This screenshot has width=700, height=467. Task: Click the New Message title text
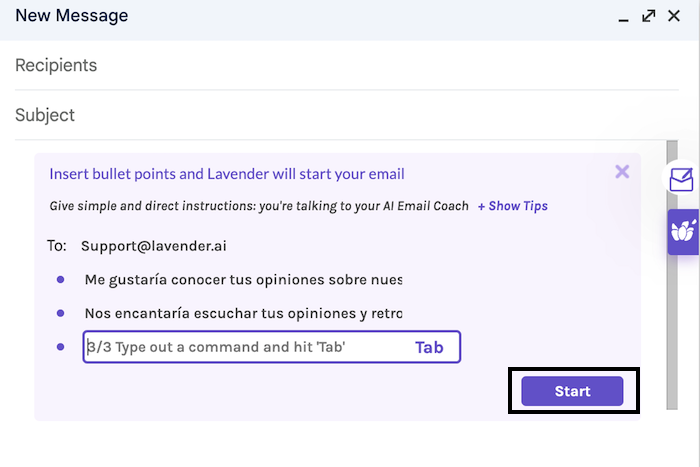click(71, 16)
